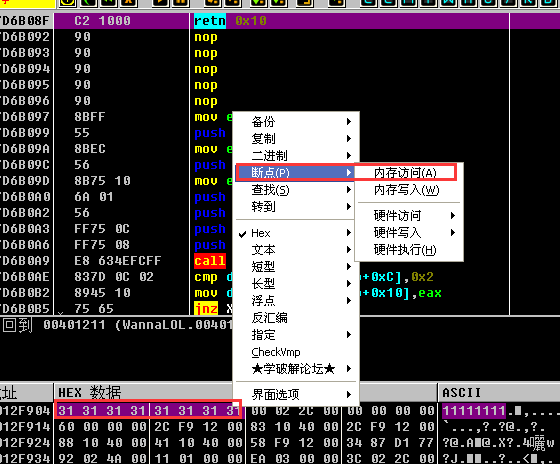Click hex bytes EA 03 00 00 in the dump

(x=294, y=459)
